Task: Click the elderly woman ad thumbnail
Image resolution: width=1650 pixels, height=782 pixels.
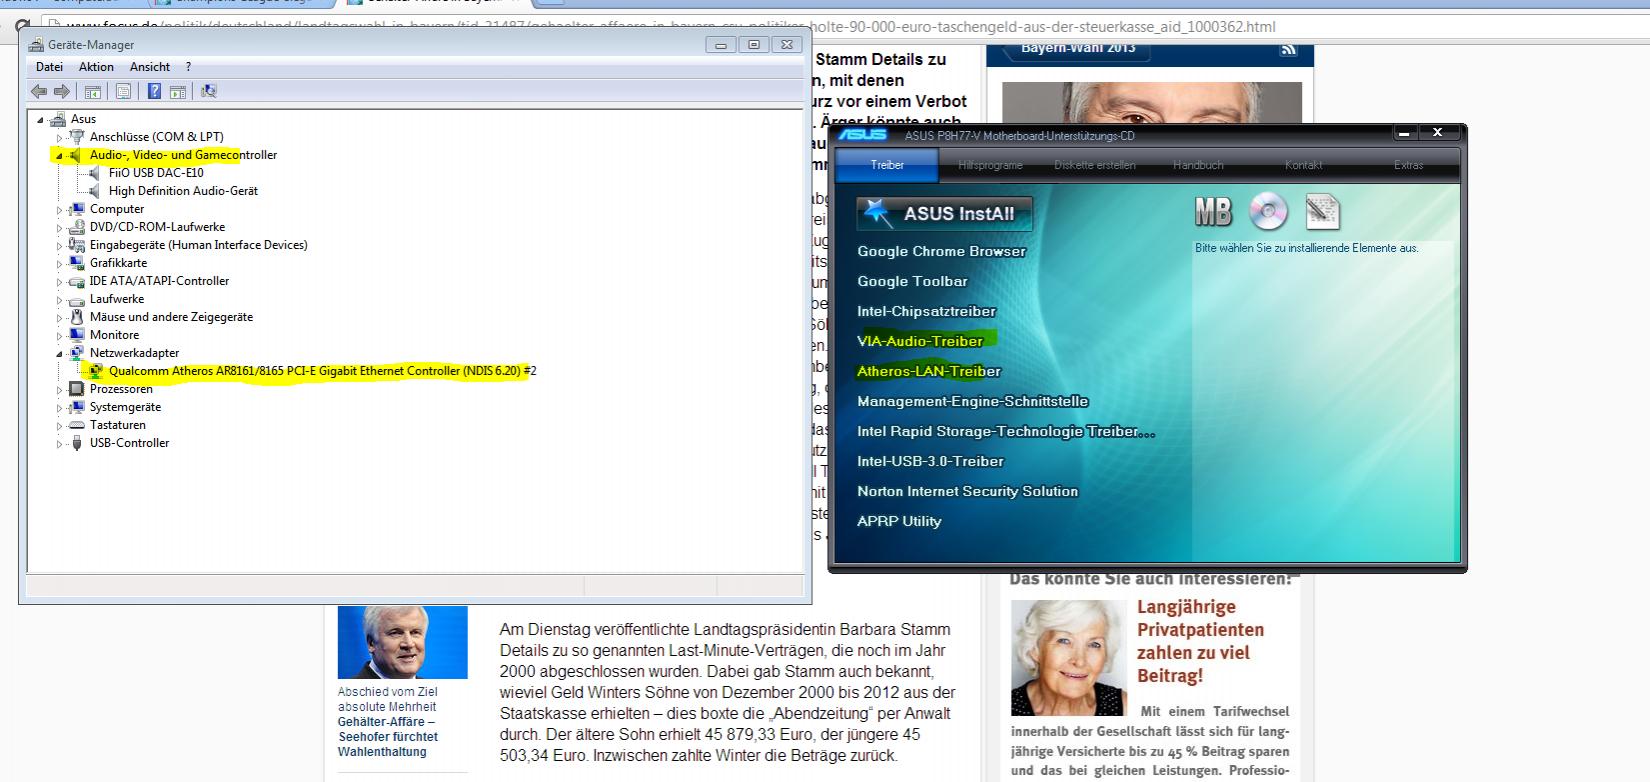Action: point(1068,657)
